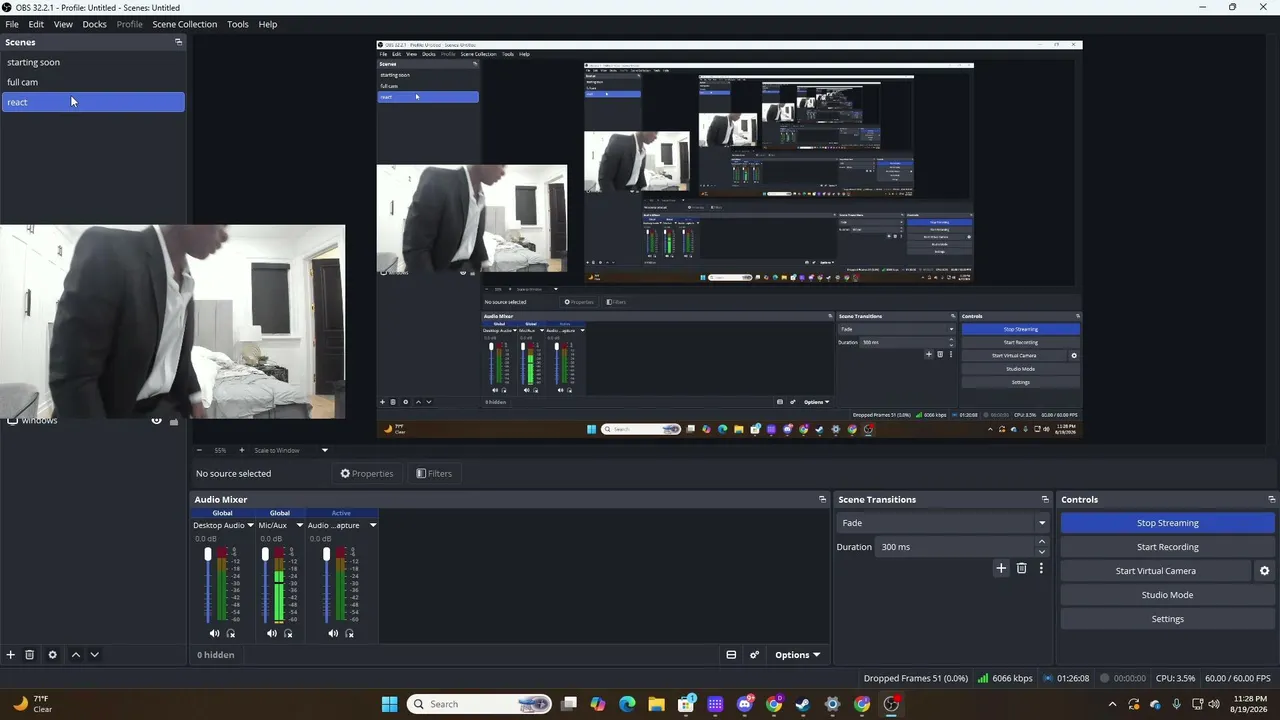Add a new scene with the plus icon
Screen dimensions: 1280x720
click(x=11, y=655)
